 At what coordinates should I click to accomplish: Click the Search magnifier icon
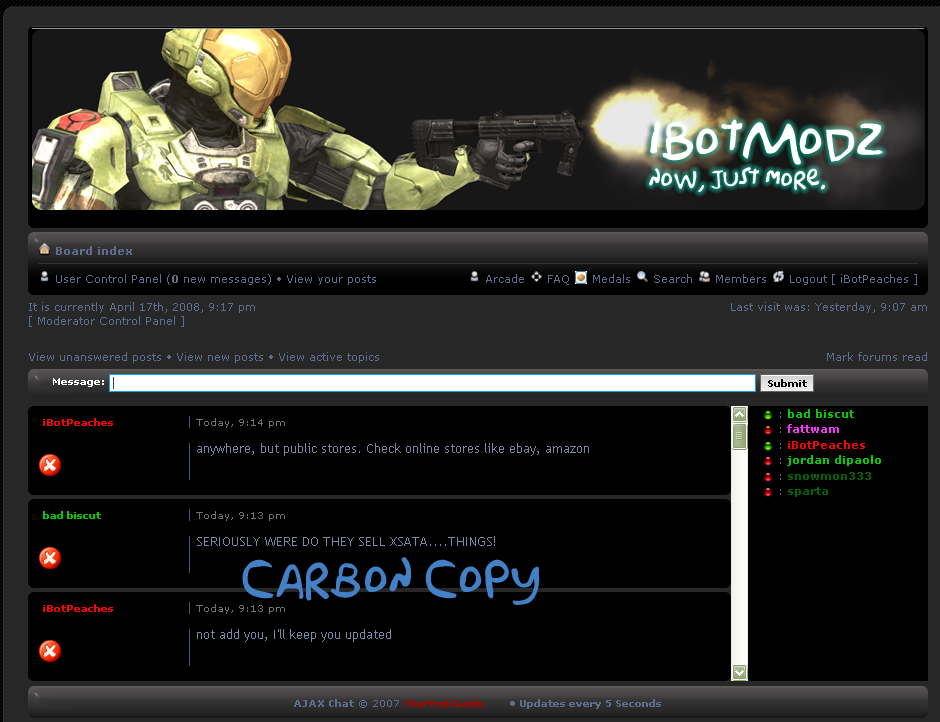(x=643, y=277)
